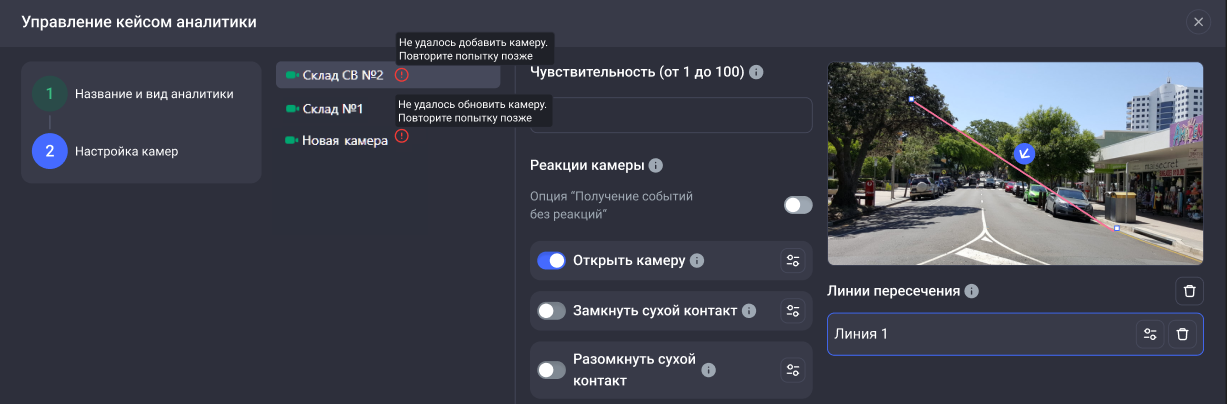Open settings for Разомкнуть сухой контакт reaction
Viewport: 1227px width, 404px height.
793,370
